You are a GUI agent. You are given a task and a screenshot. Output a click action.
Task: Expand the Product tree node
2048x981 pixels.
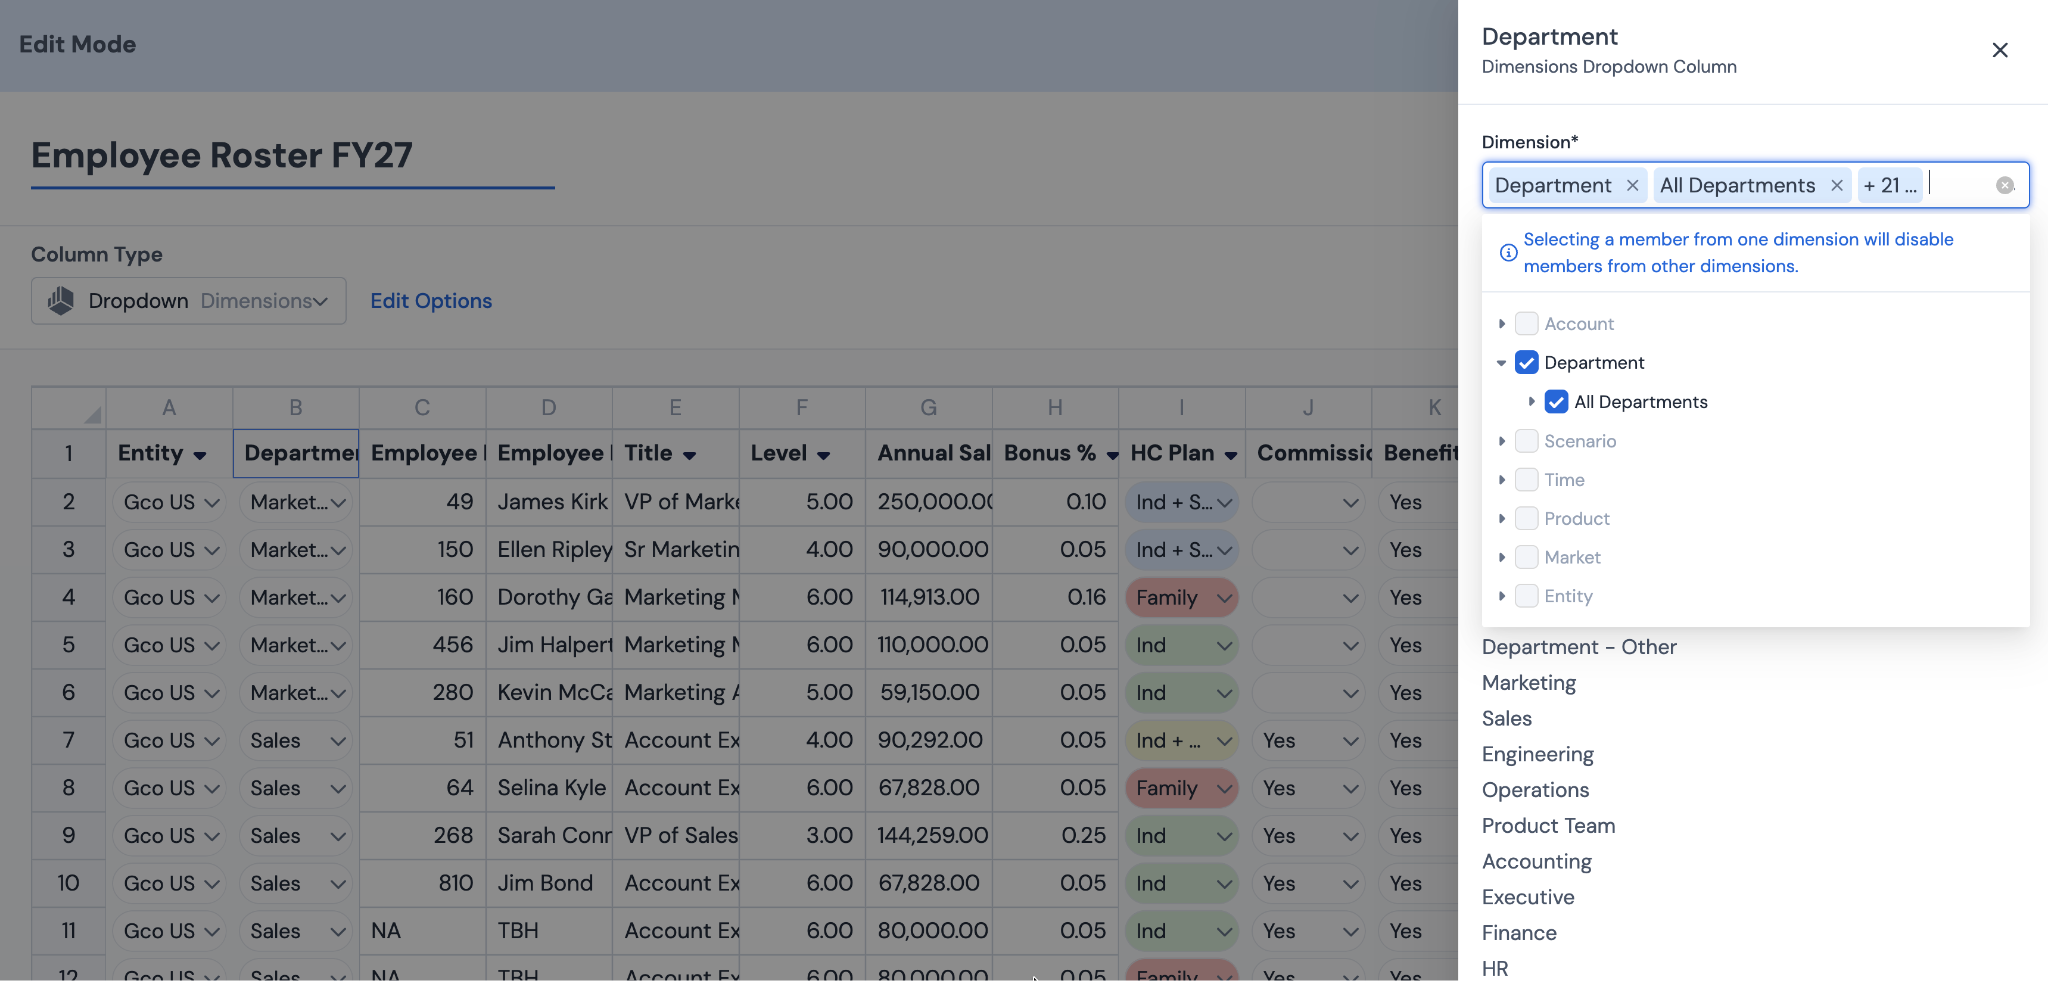click(x=1502, y=519)
